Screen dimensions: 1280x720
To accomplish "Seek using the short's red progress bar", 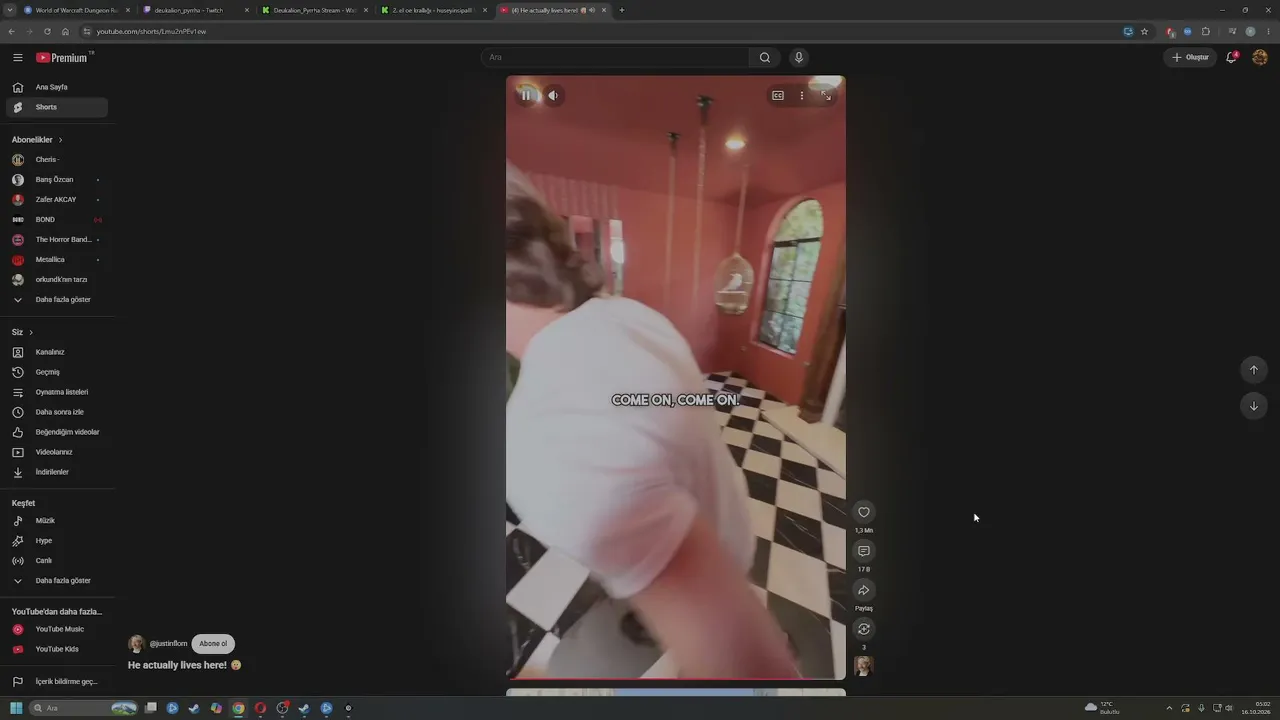I will tap(676, 678).
